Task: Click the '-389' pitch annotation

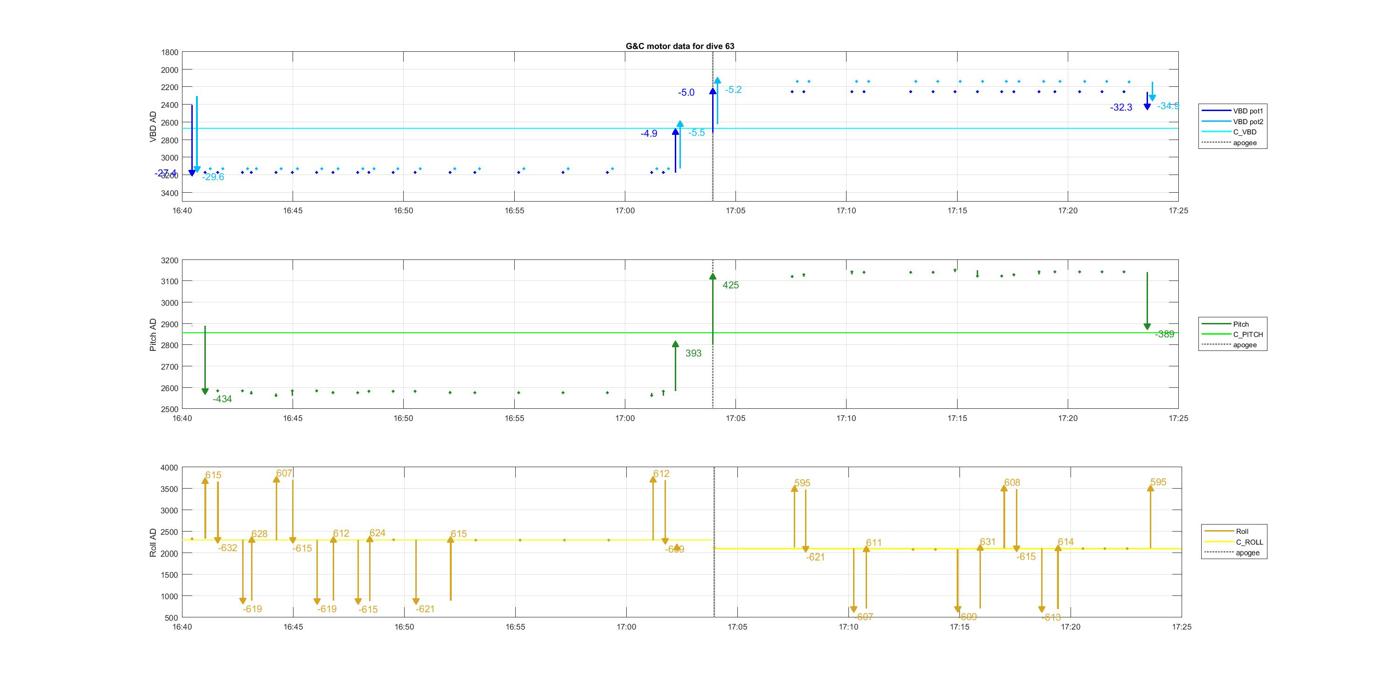Action: click(1164, 334)
